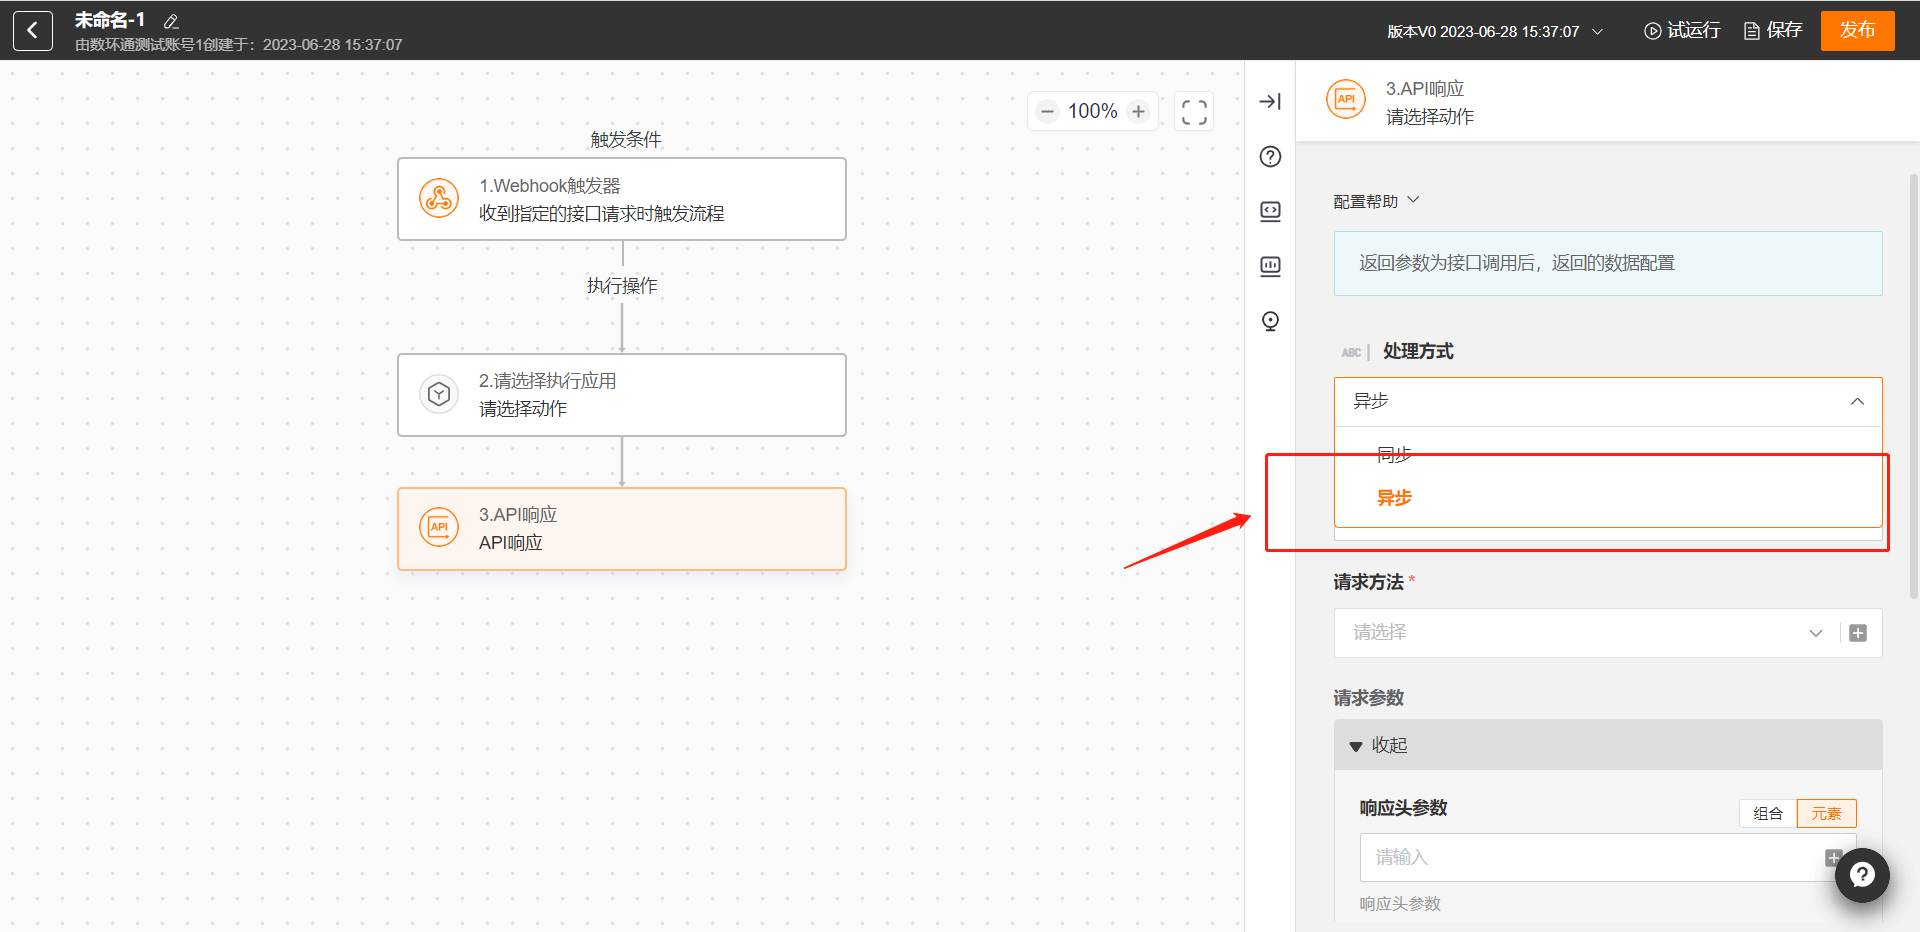This screenshot has height=932, width=1920.
Task: Zoom out with the minus icon
Action: click(1047, 111)
